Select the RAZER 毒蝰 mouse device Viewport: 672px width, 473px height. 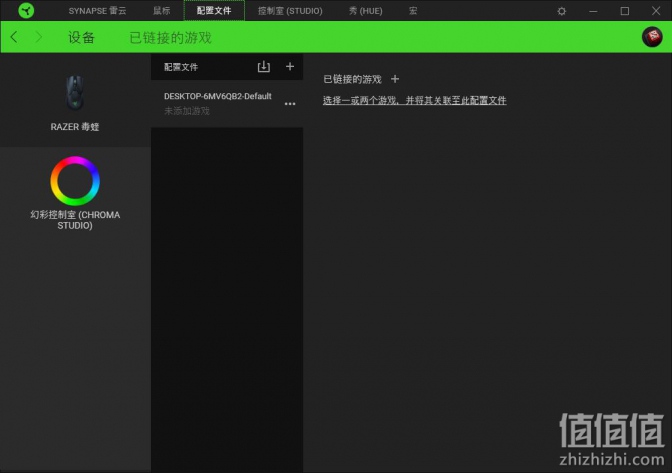pyautogui.click(x=75, y=103)
